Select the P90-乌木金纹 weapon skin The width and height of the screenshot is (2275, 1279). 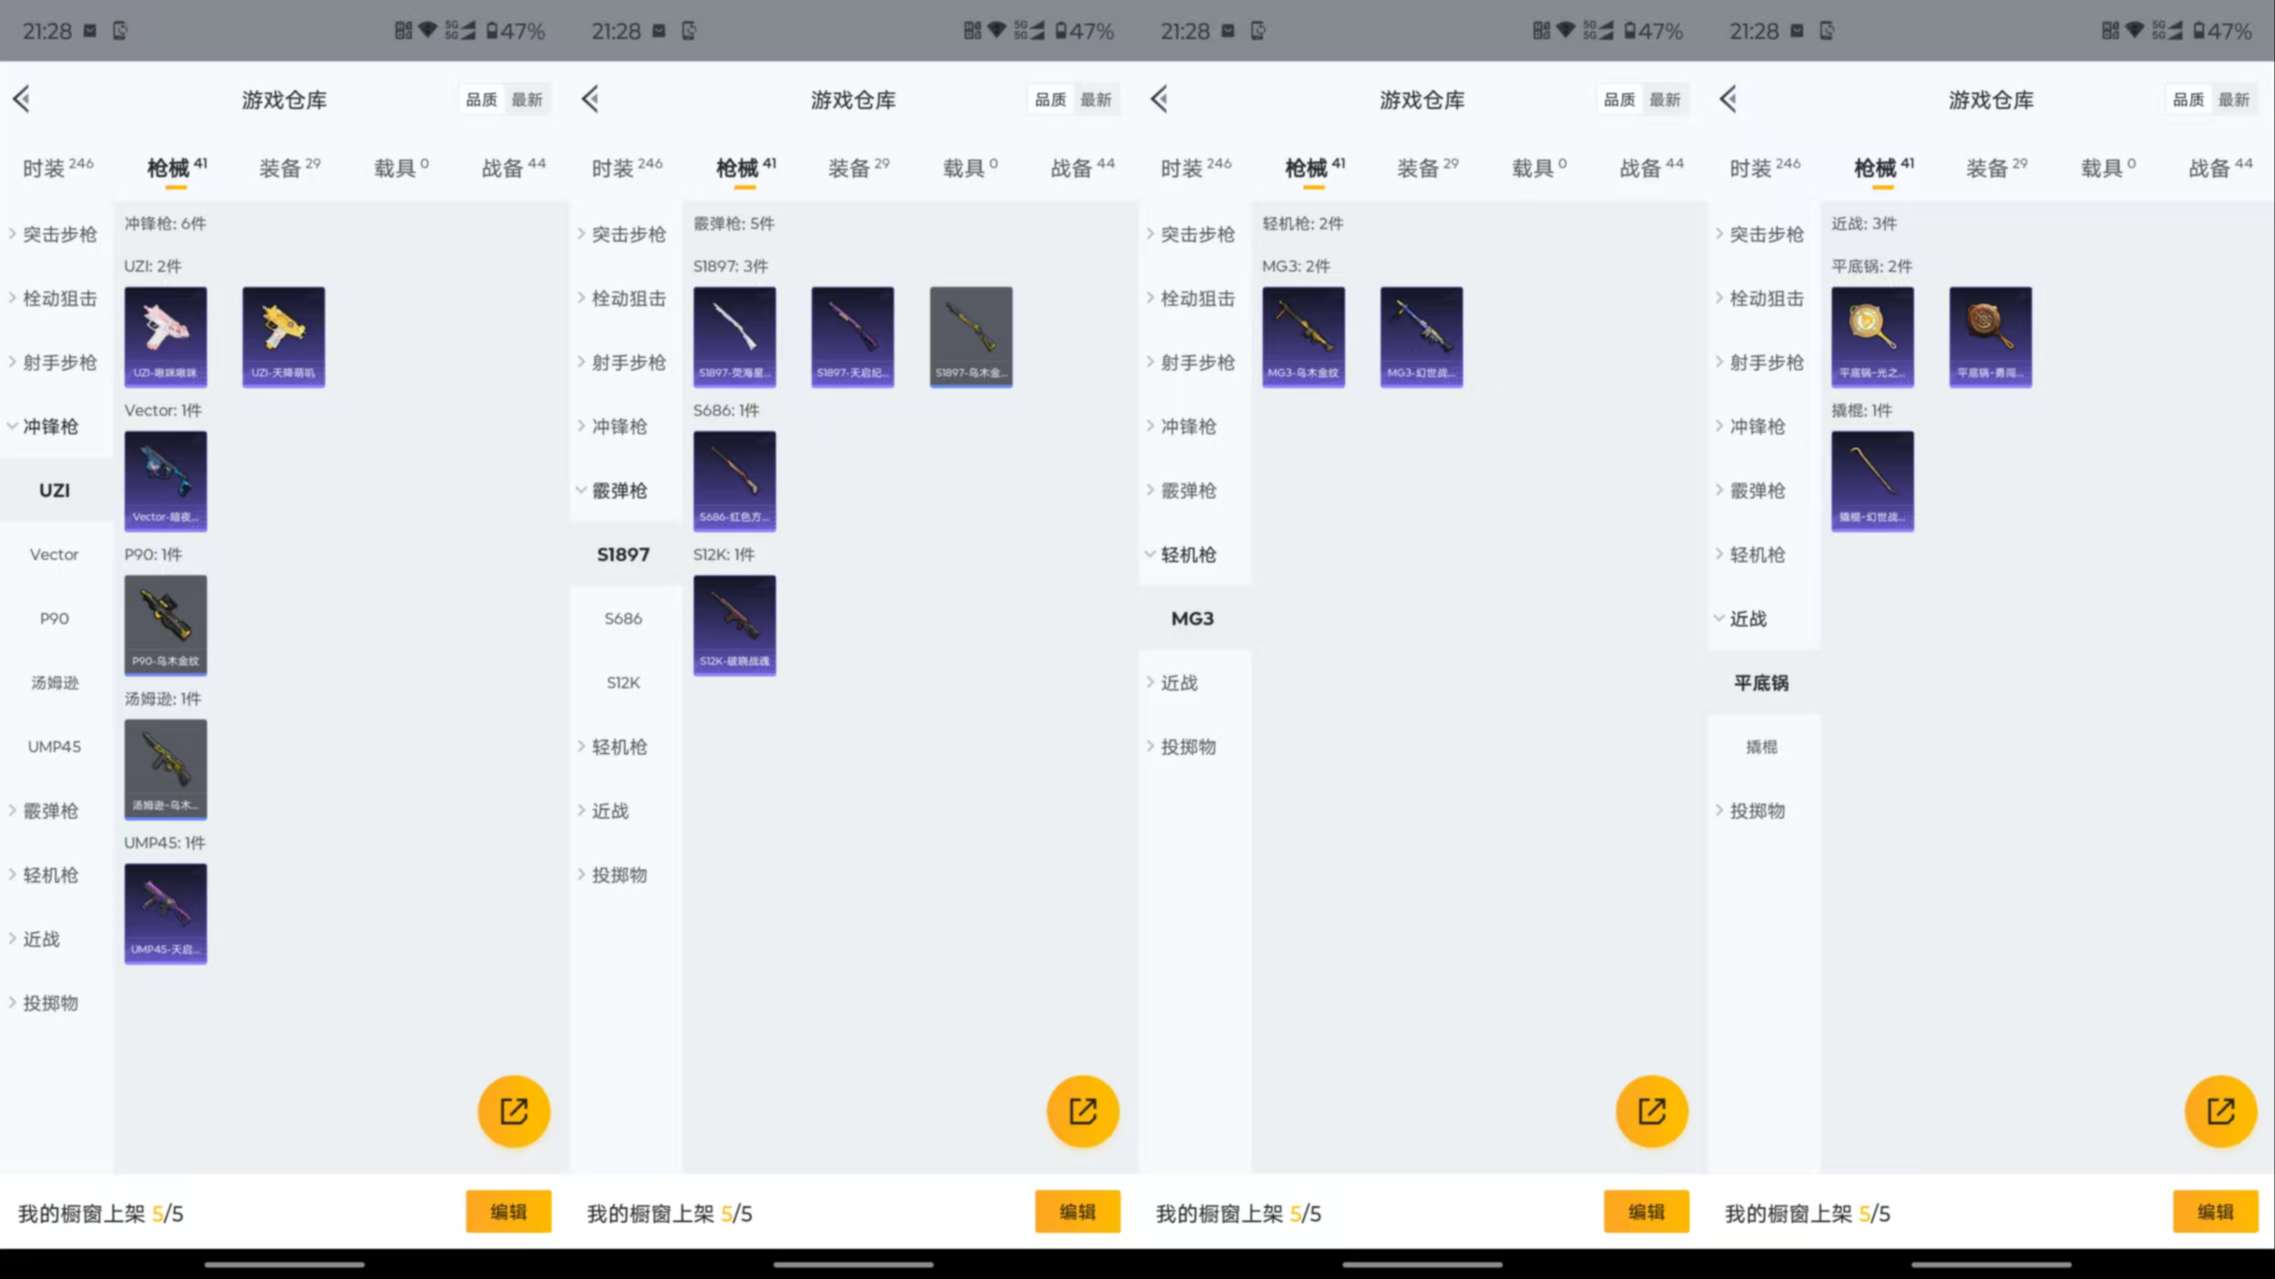tap(165, 624)
